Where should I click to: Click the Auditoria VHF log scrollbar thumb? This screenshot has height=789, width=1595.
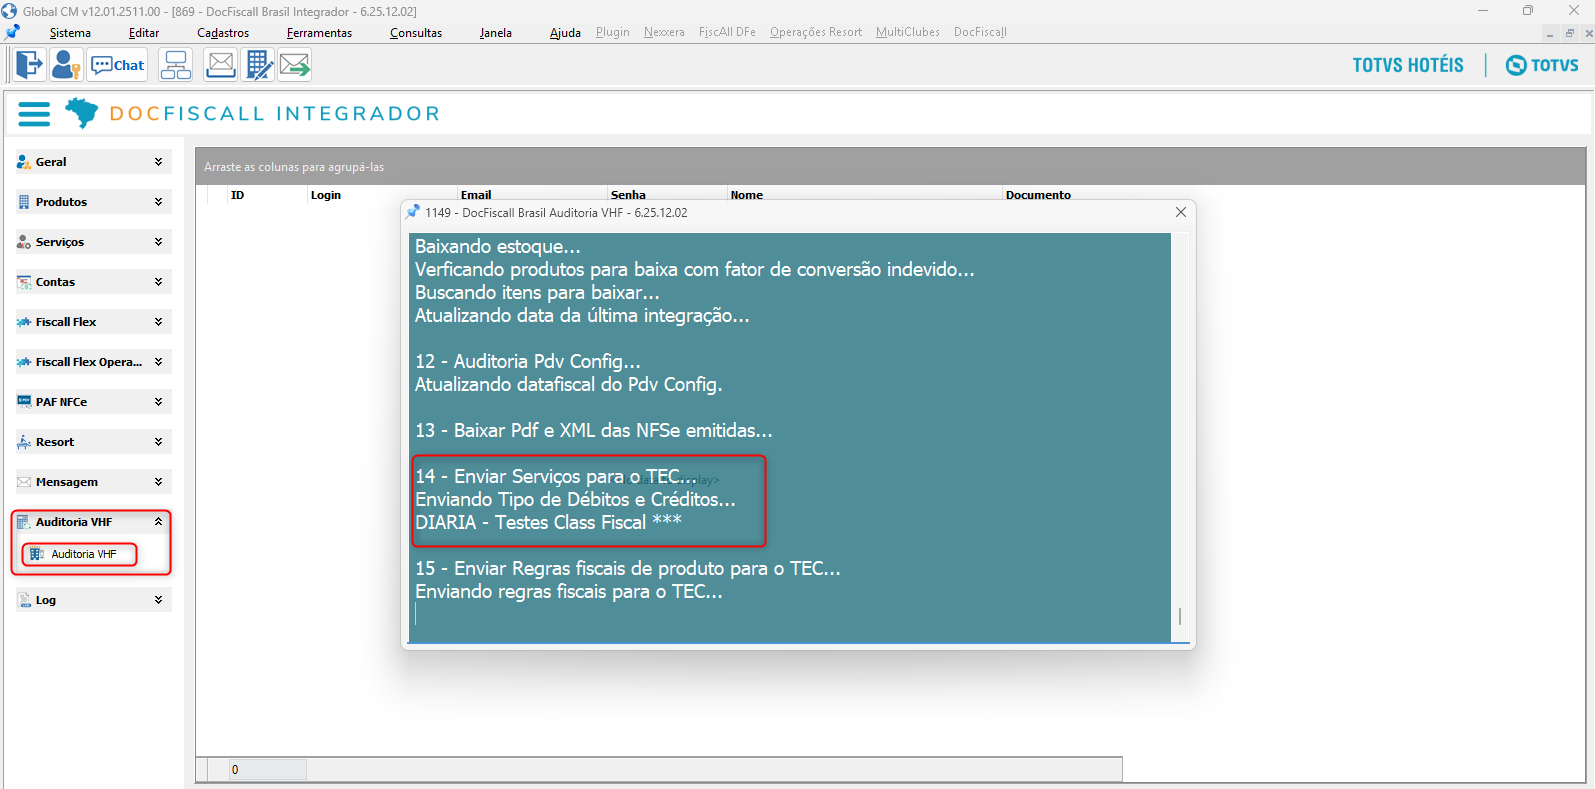(x=1180, y=616)
